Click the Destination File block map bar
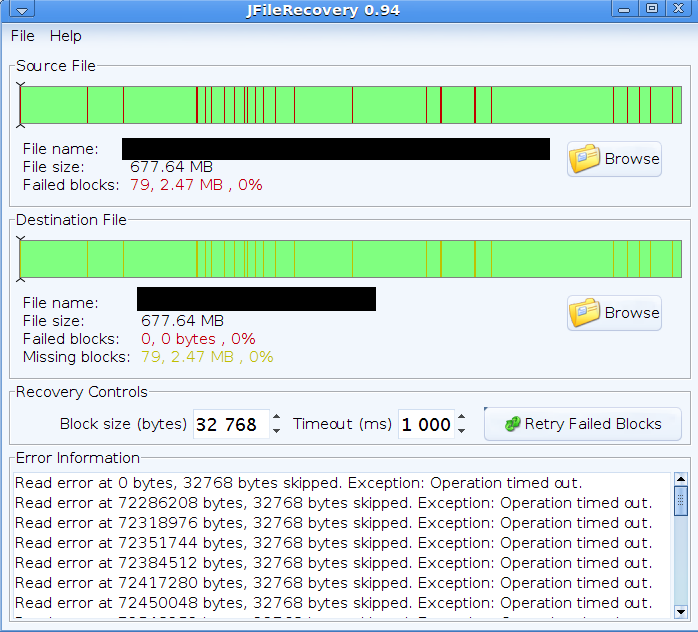698x632 pixels. pyautogui.click(x=351, y=259)
